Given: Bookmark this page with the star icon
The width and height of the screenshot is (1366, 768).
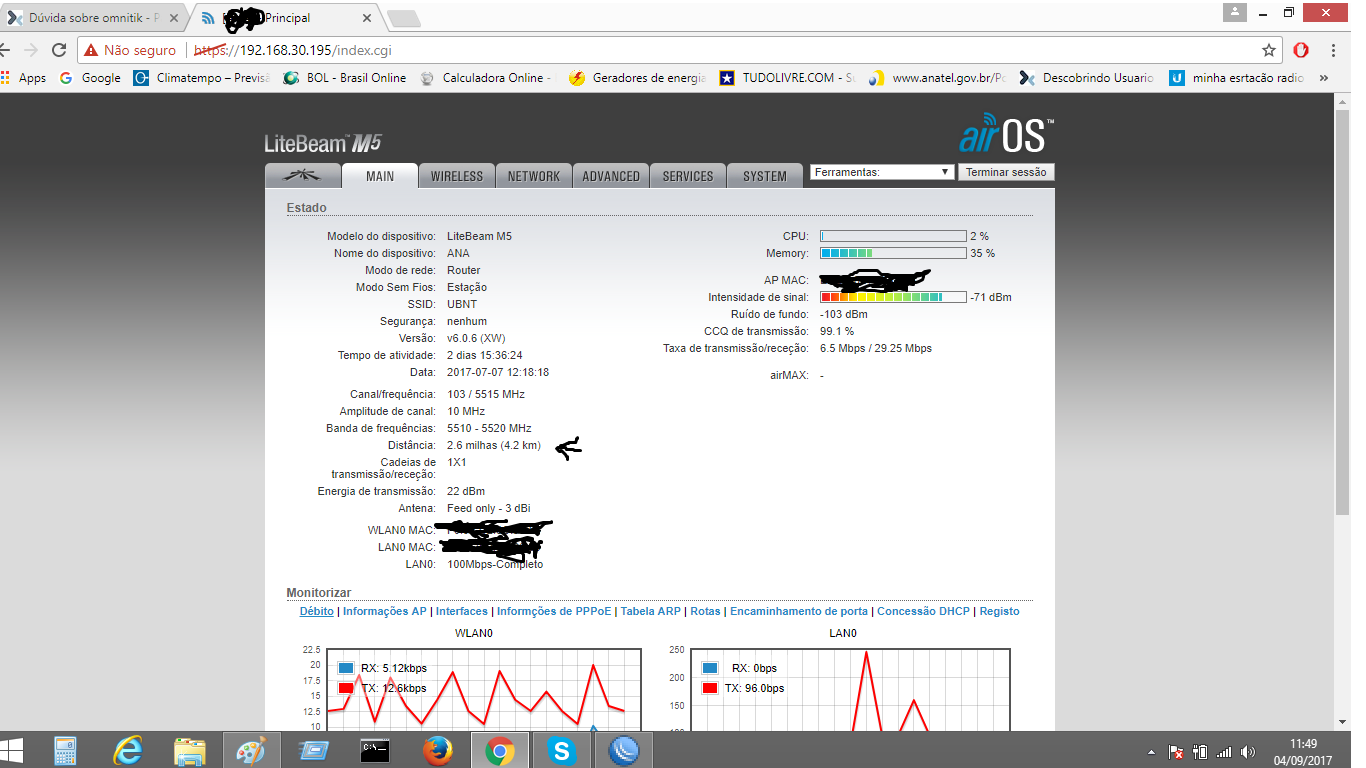Looking at the screenshot, I should click(1269, 50).
